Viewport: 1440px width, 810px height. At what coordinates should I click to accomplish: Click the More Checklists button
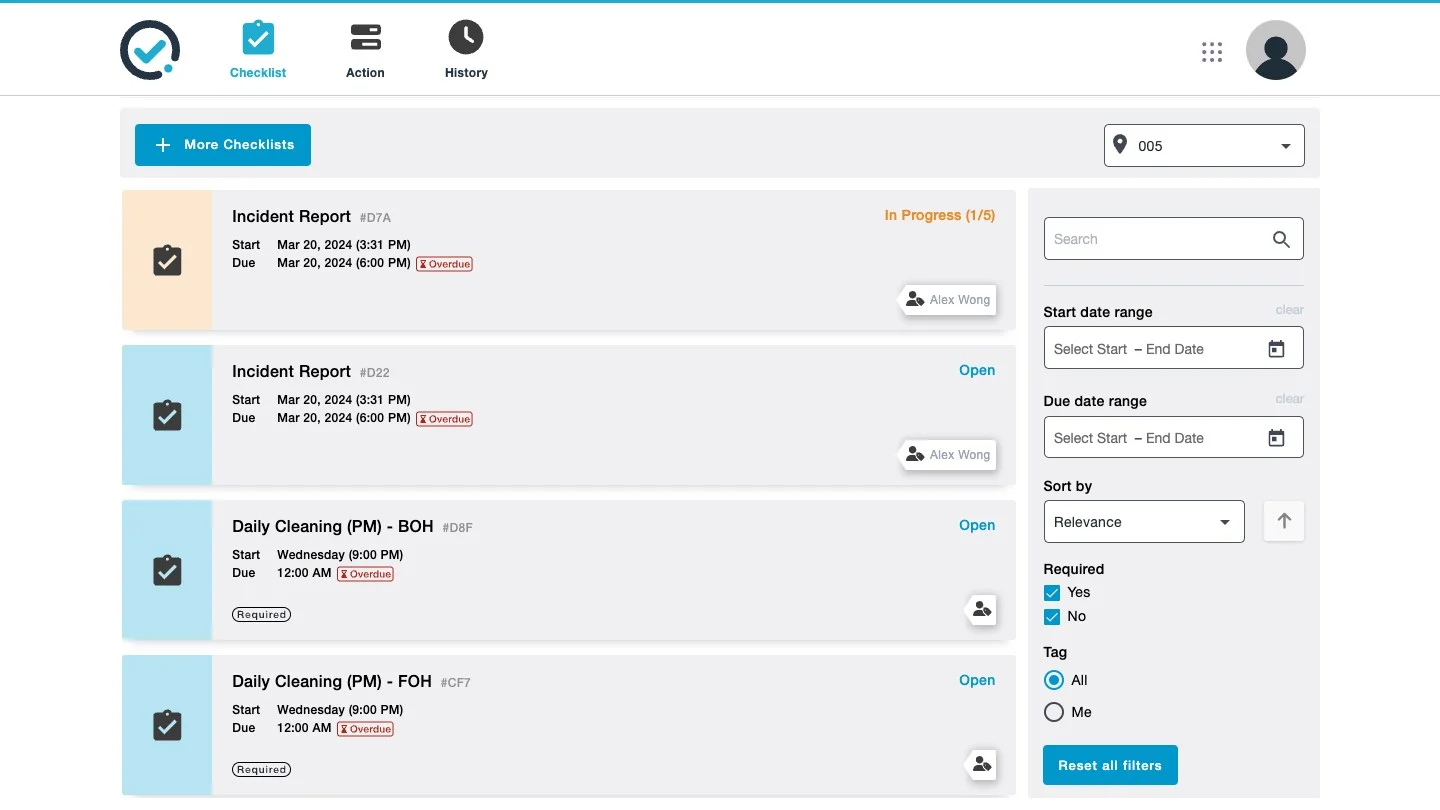click(222, 145)
